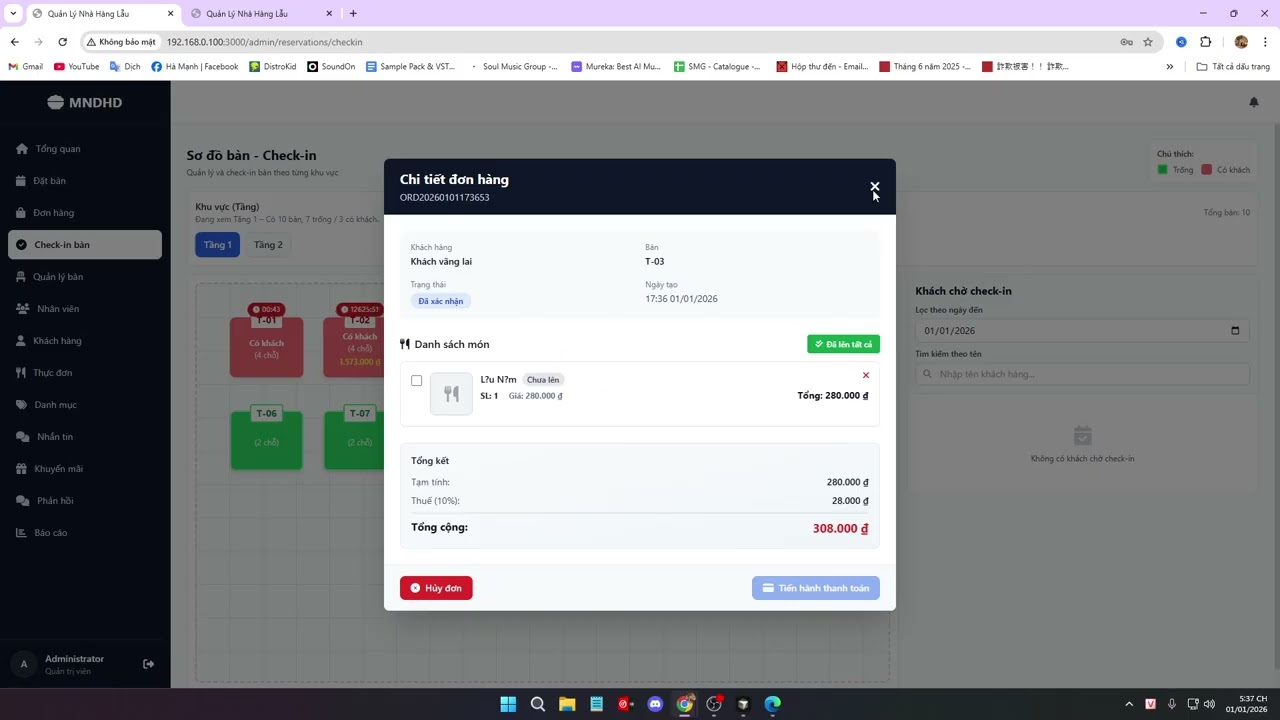Open the calendar picker icon in date filter

[1235, 331]
